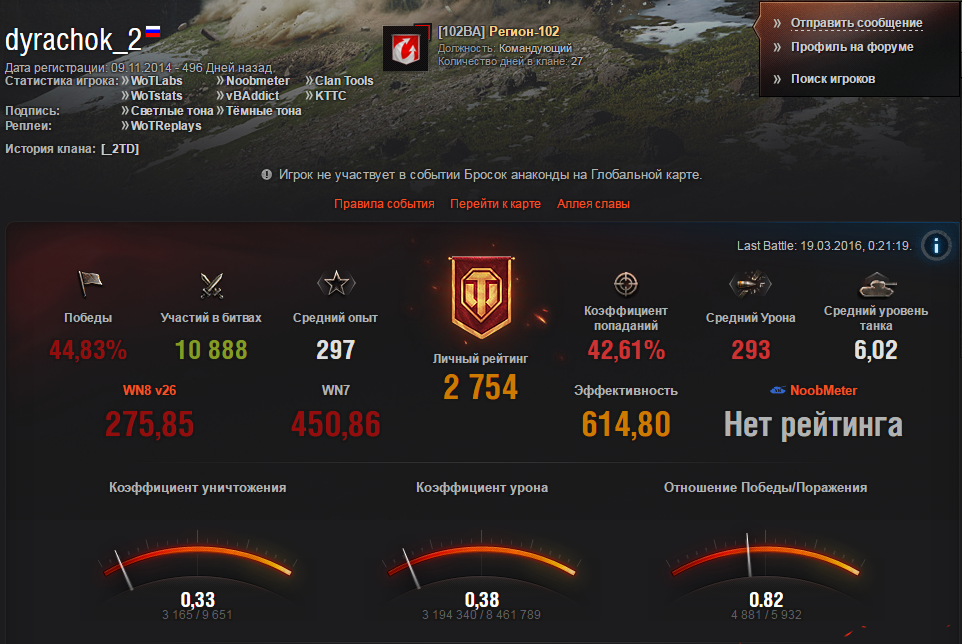Viewport: 962px width, 644px height.
Task: Select Поиск игроков menu item
Action: coord(833,79)
